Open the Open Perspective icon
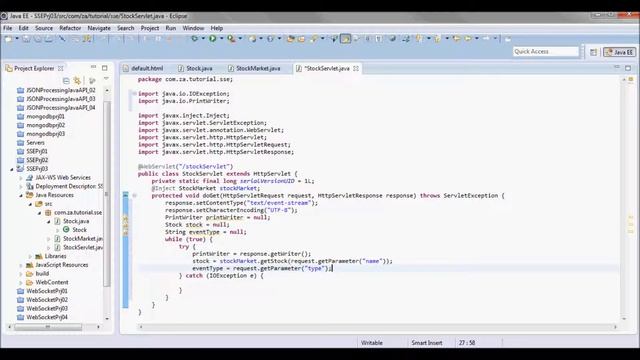 click(x=593, y=52)
